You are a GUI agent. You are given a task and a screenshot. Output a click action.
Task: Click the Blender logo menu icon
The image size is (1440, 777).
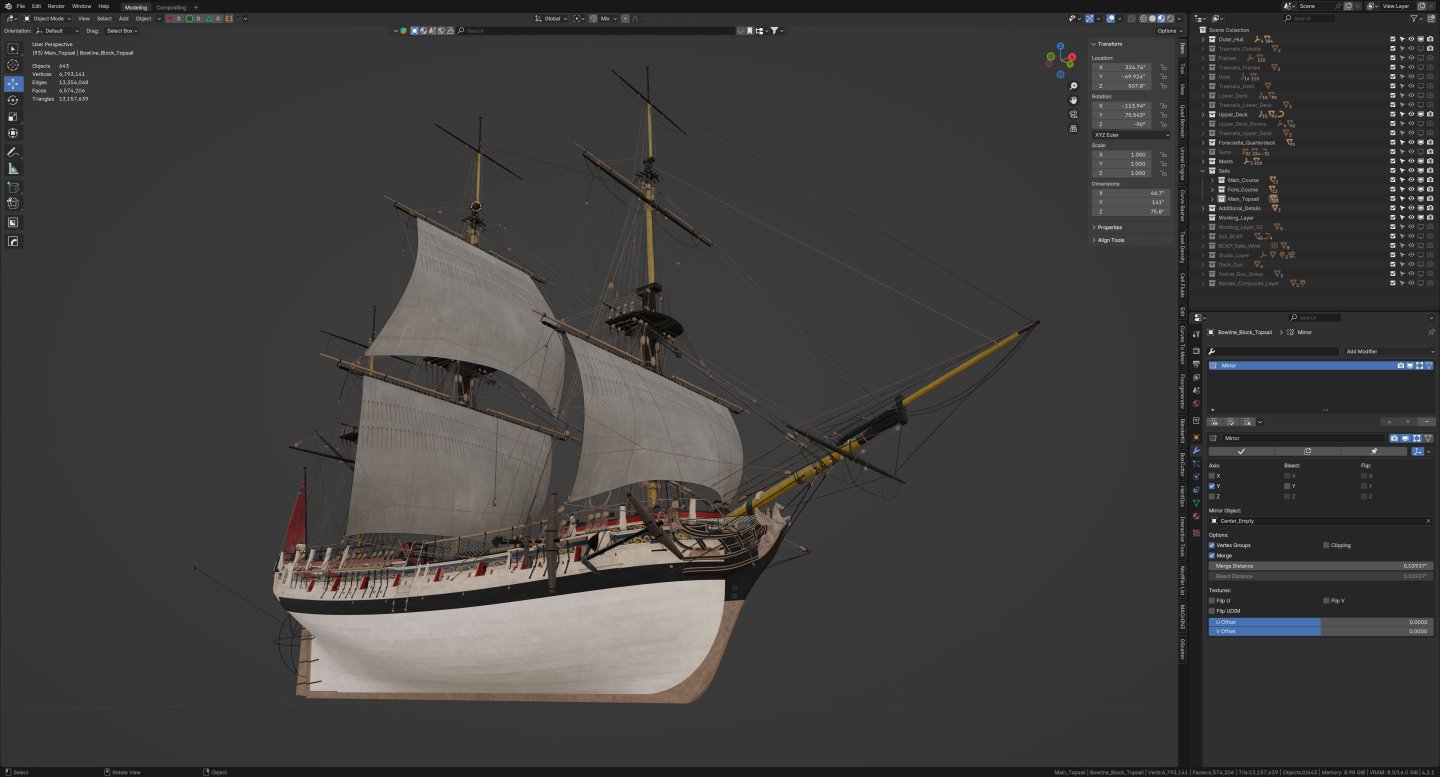click(x=7, y=6)
